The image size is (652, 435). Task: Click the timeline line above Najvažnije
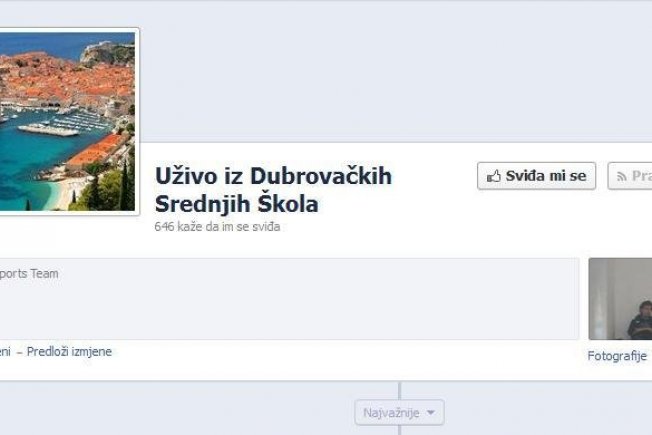tap(399, 391)
